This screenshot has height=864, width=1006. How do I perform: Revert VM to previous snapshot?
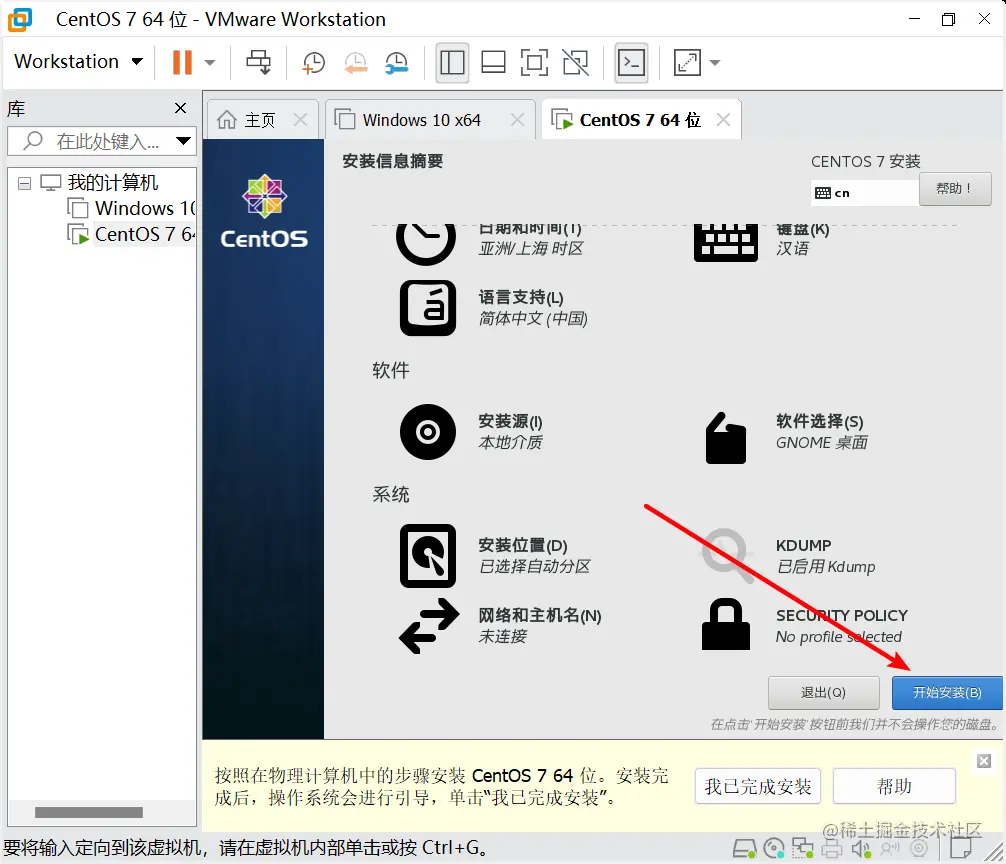(355, 63)
